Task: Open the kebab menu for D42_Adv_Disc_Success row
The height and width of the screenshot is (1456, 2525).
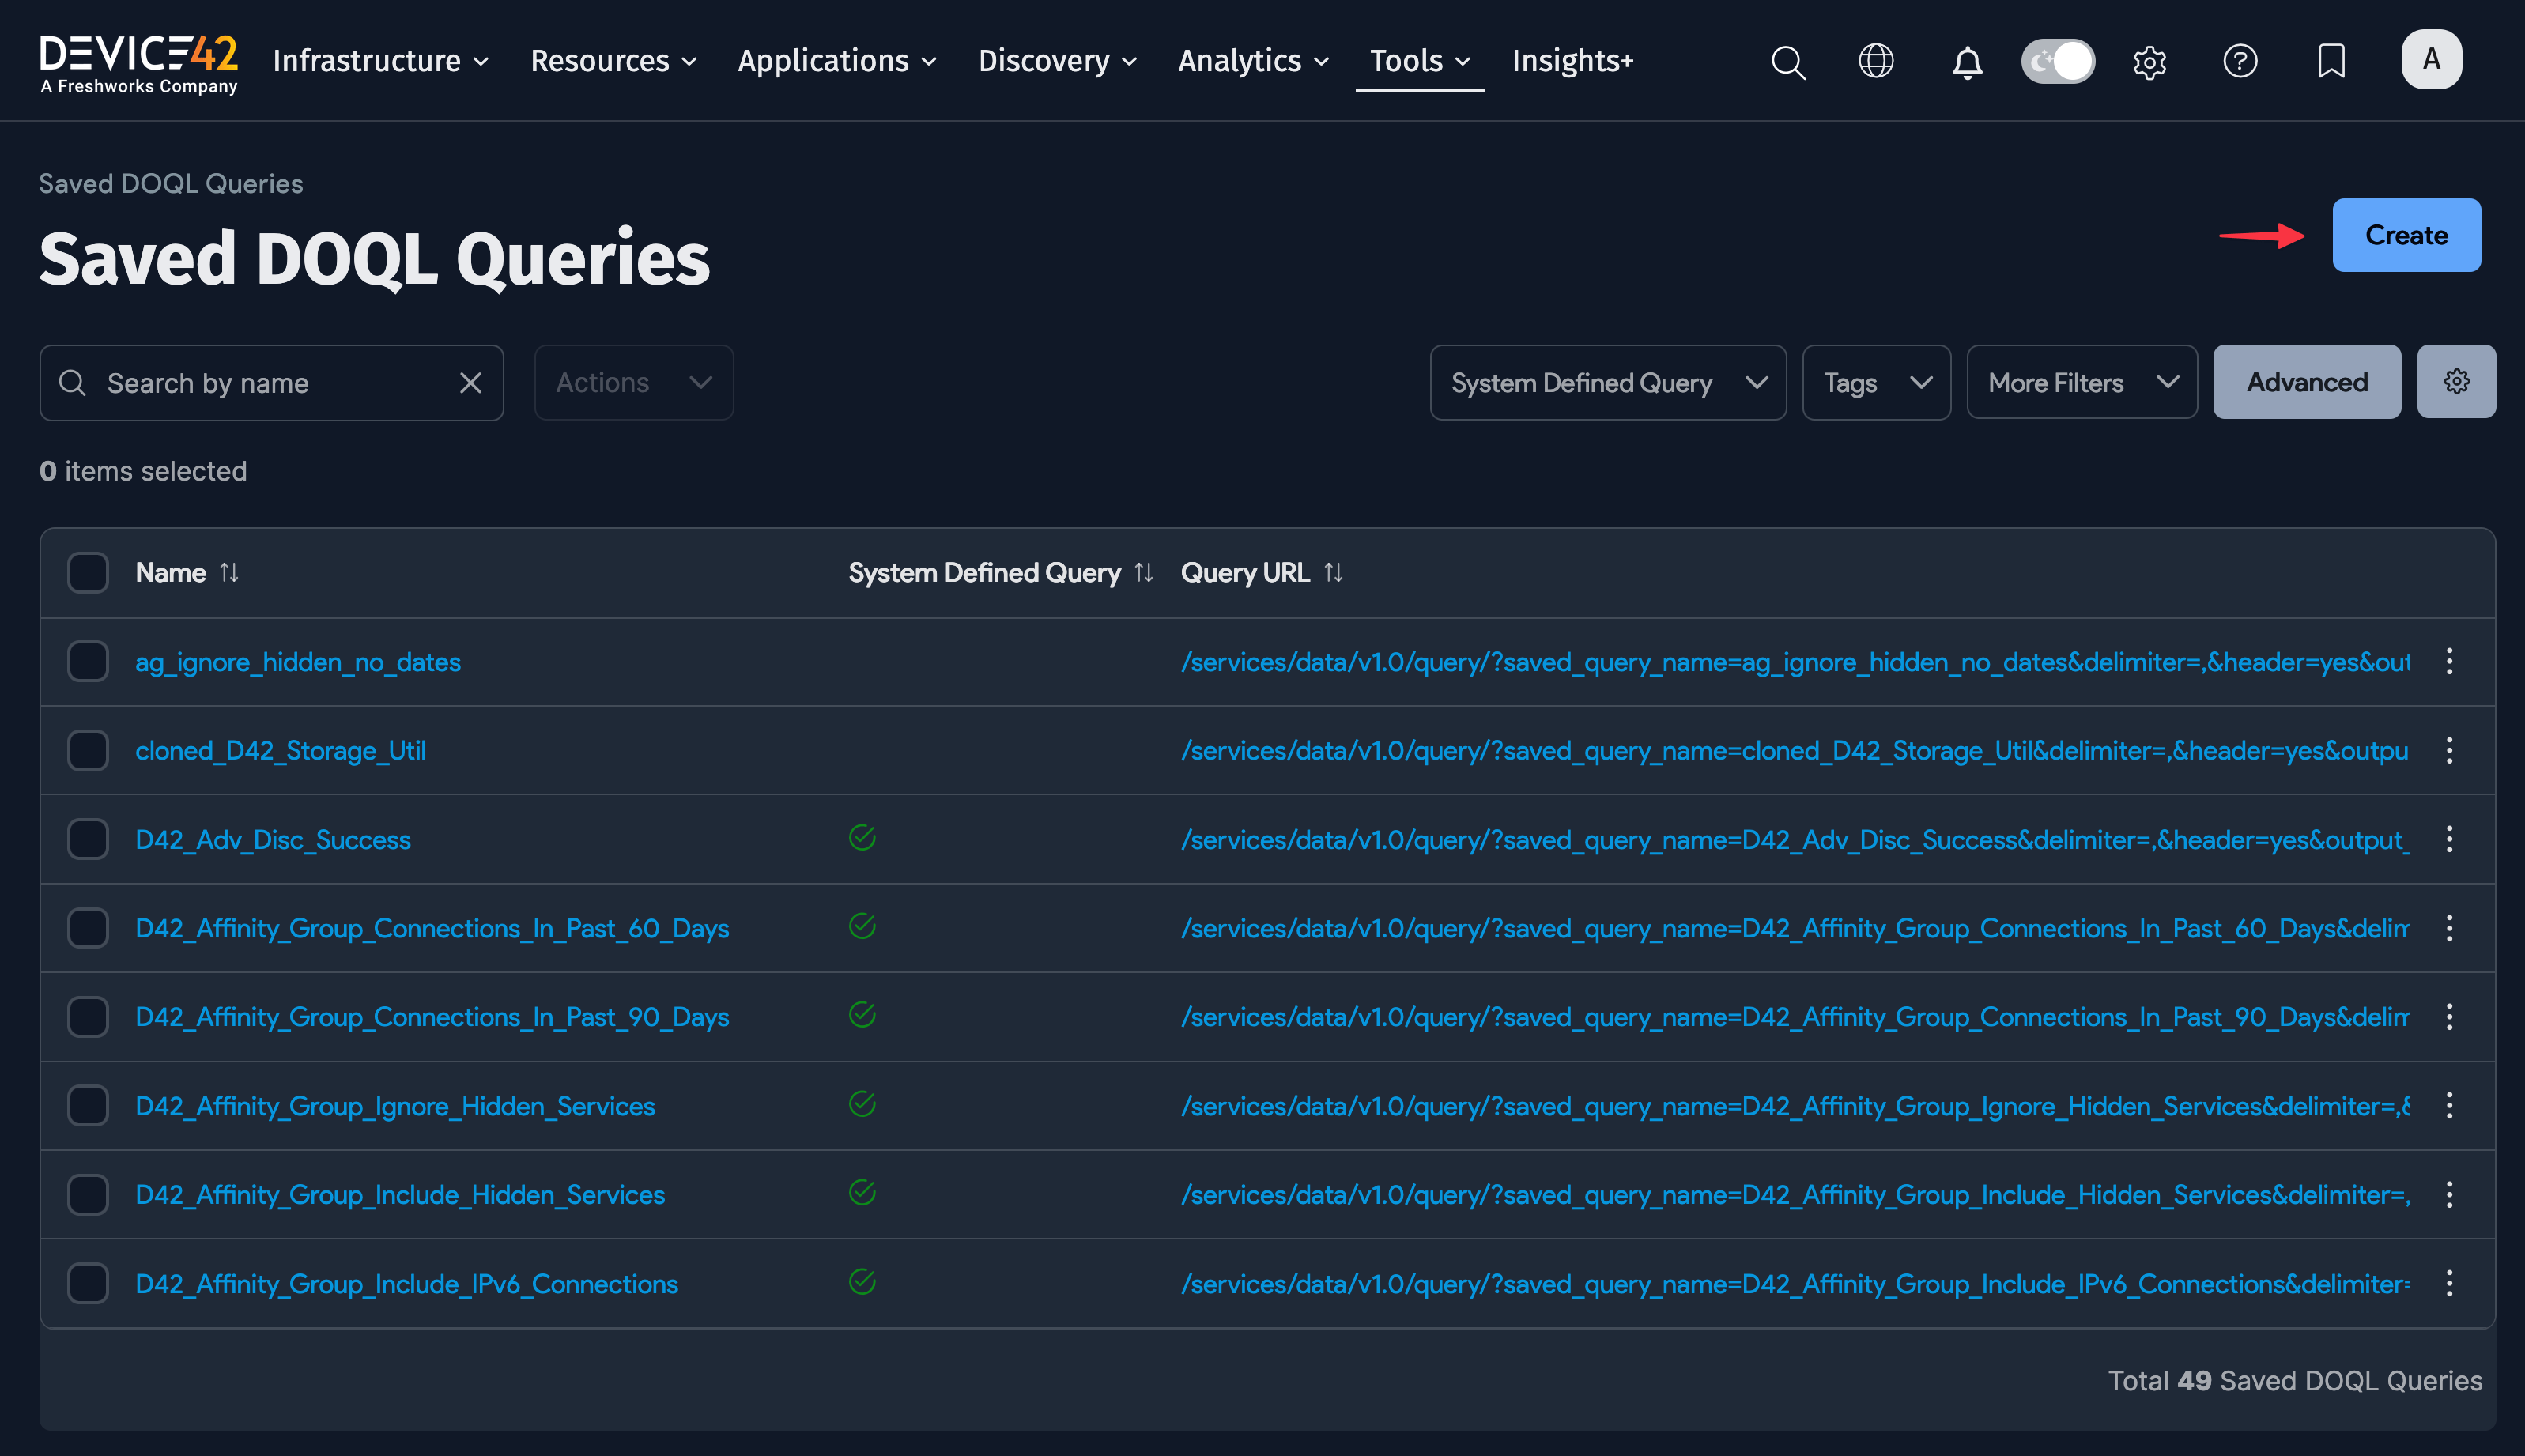Action: pos(2449,839)
